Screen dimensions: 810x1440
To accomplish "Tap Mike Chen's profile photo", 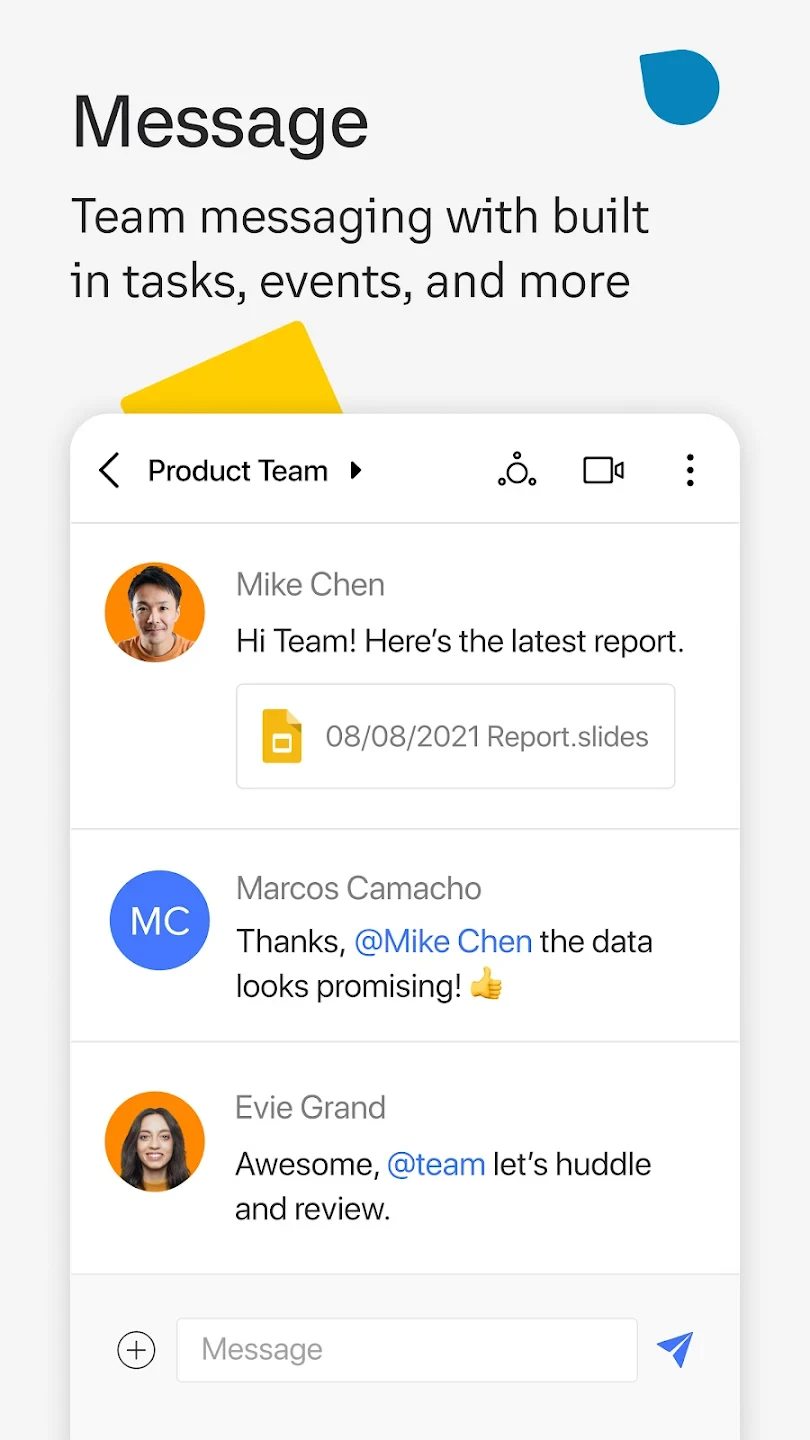I will [155, 612].
